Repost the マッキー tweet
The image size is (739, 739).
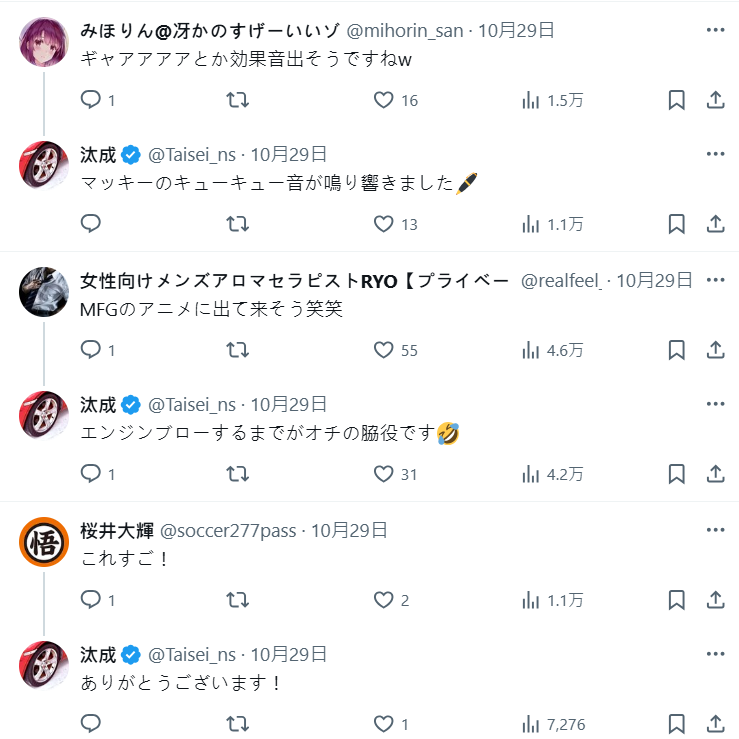pyautogui.click(x=238, y=224)
